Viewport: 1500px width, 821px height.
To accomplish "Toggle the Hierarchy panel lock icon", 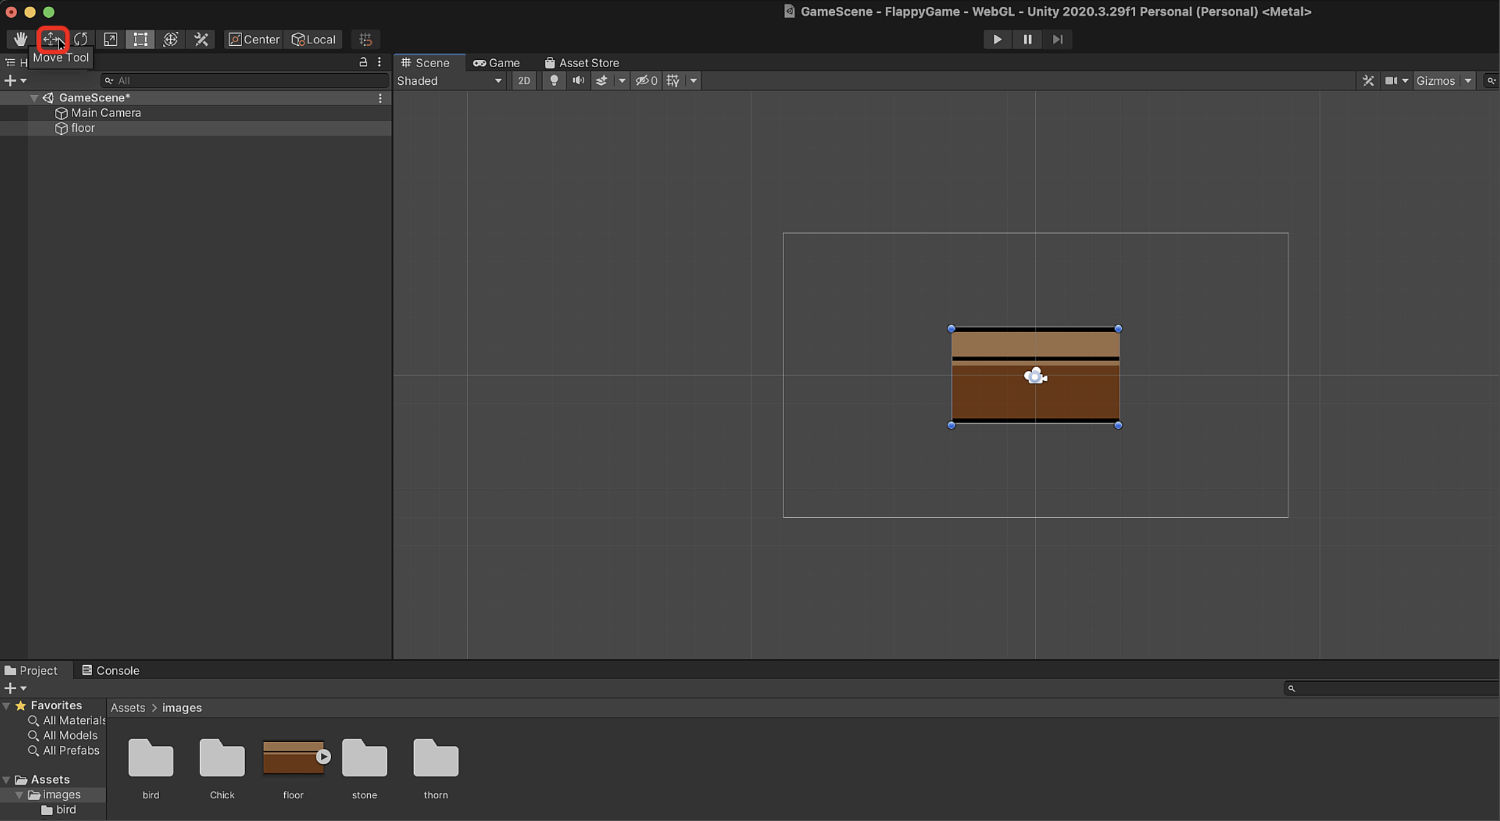I will coord(363,62).
